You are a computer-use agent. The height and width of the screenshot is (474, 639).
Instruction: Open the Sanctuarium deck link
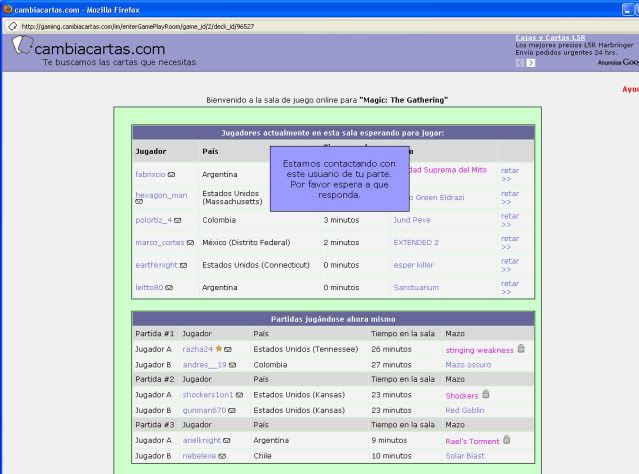point(416,287)
